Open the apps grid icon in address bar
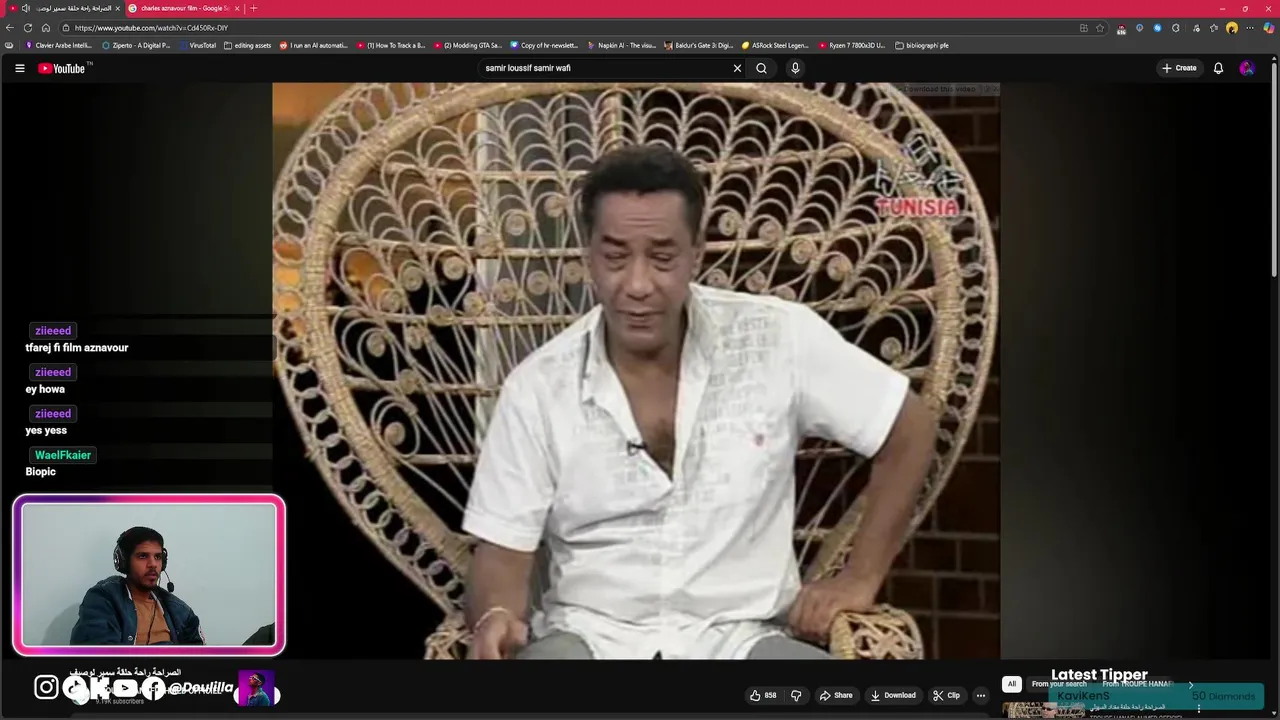 click(1084, 28)
